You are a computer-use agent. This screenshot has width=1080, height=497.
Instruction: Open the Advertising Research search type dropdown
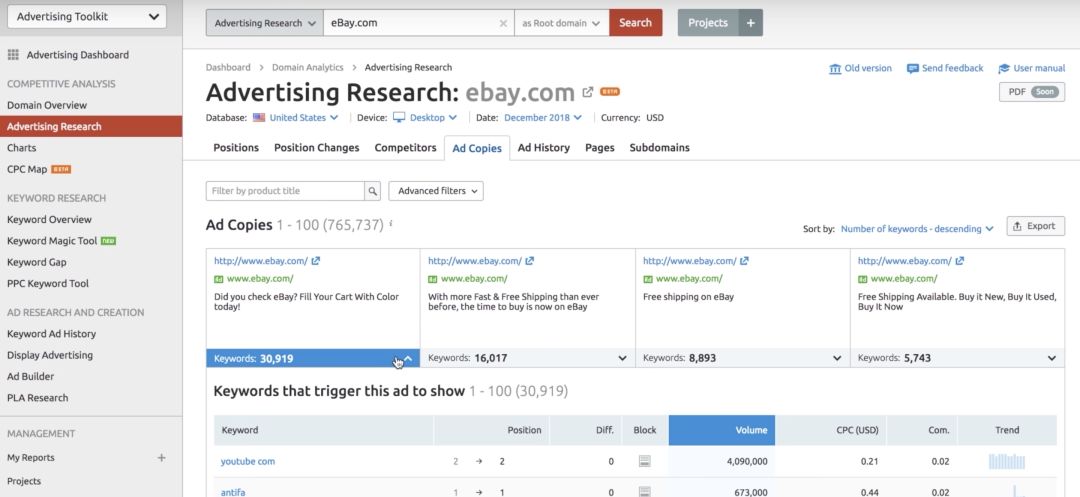point(264,23)
